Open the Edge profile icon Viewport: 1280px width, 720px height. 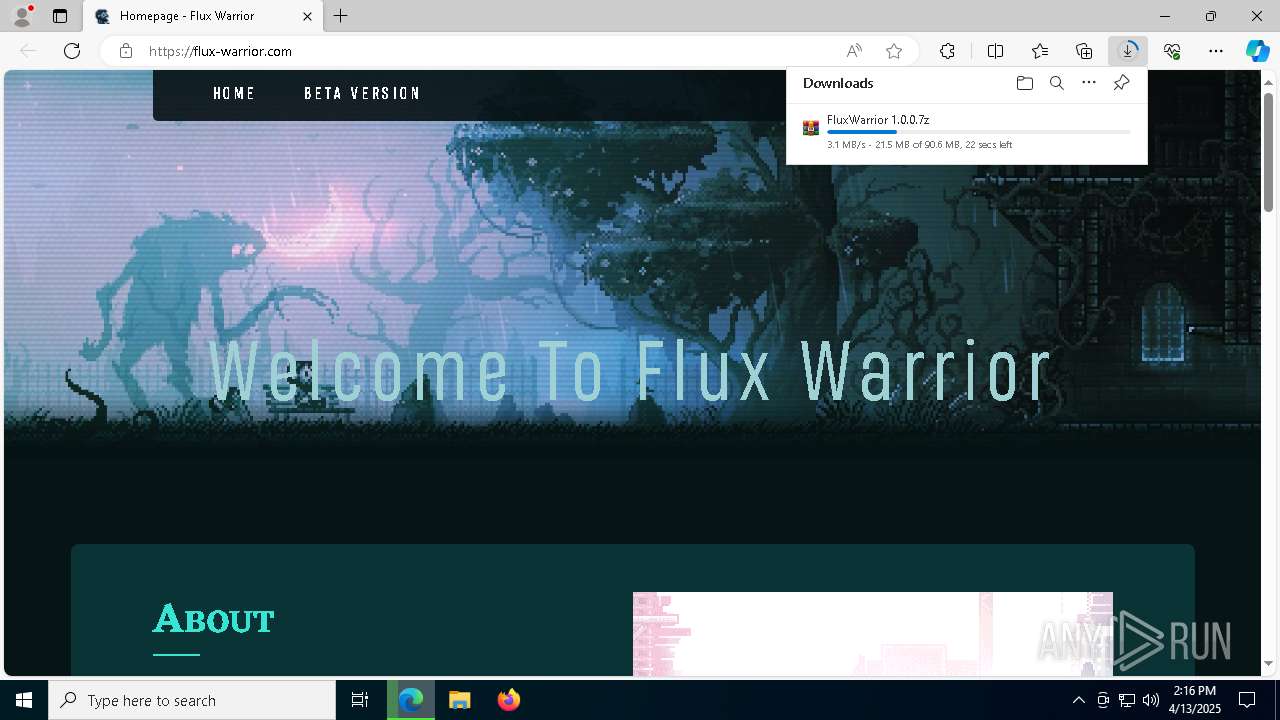click(x=22, y=16)
